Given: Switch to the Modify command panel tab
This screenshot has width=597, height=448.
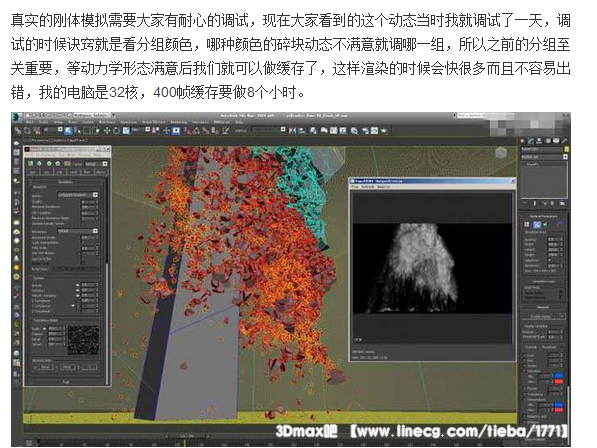Looking at the screenshot, I should (530, 140).
